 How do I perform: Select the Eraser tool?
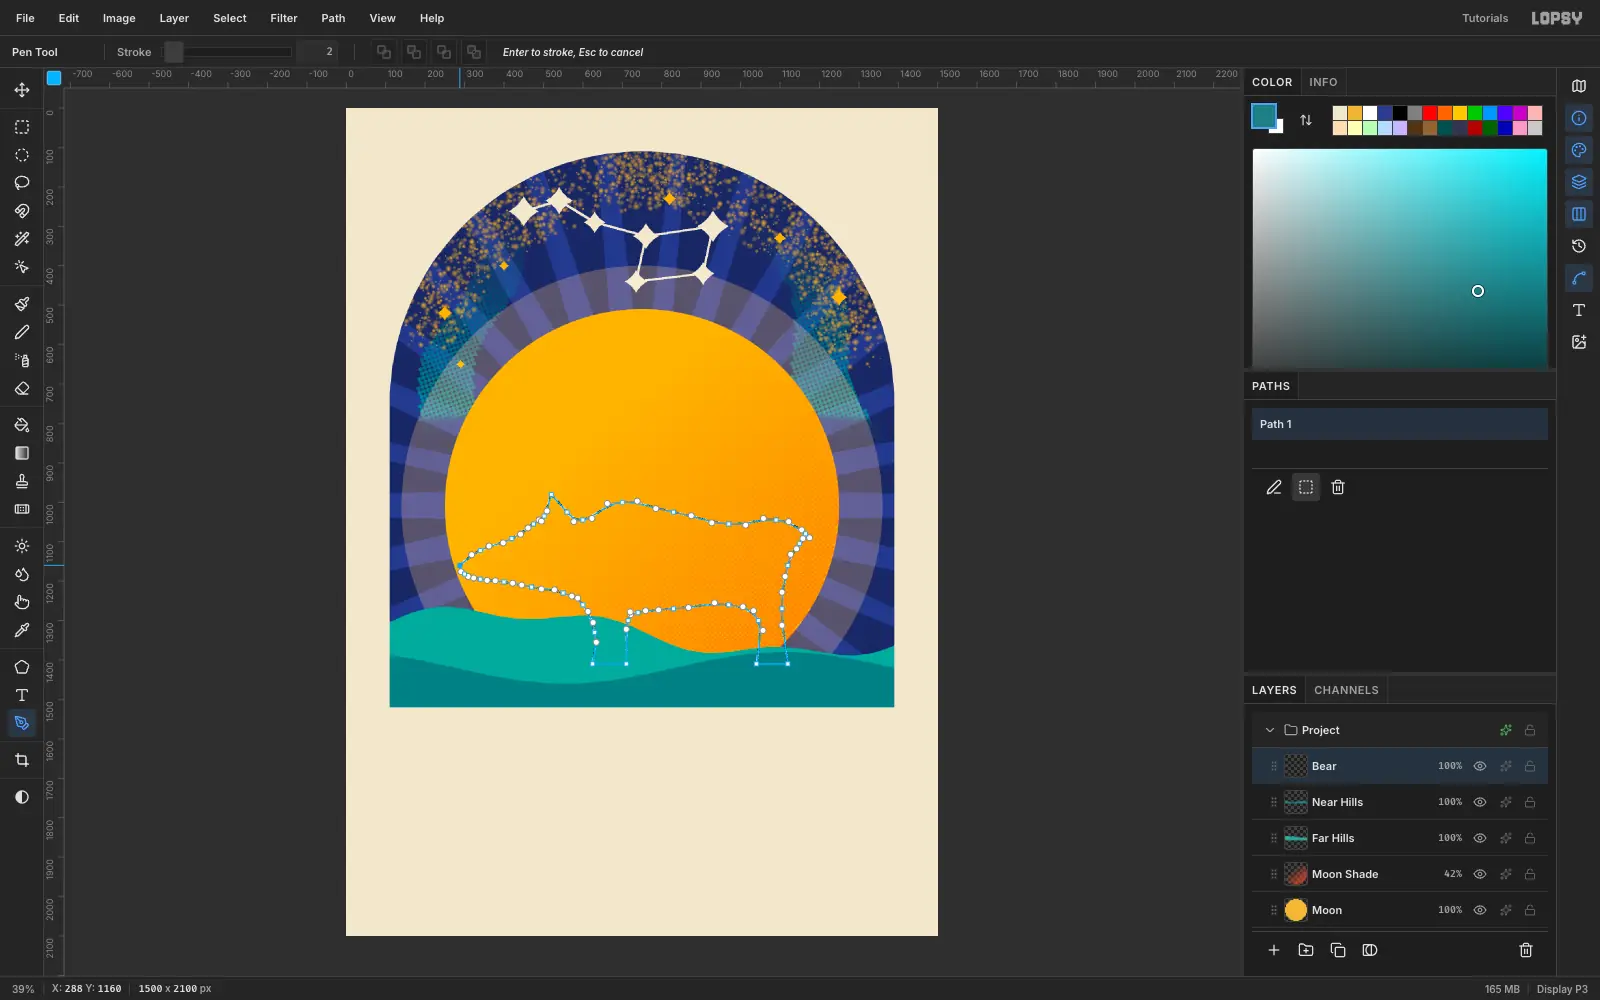pyautogui.click(x=22, y=388)
